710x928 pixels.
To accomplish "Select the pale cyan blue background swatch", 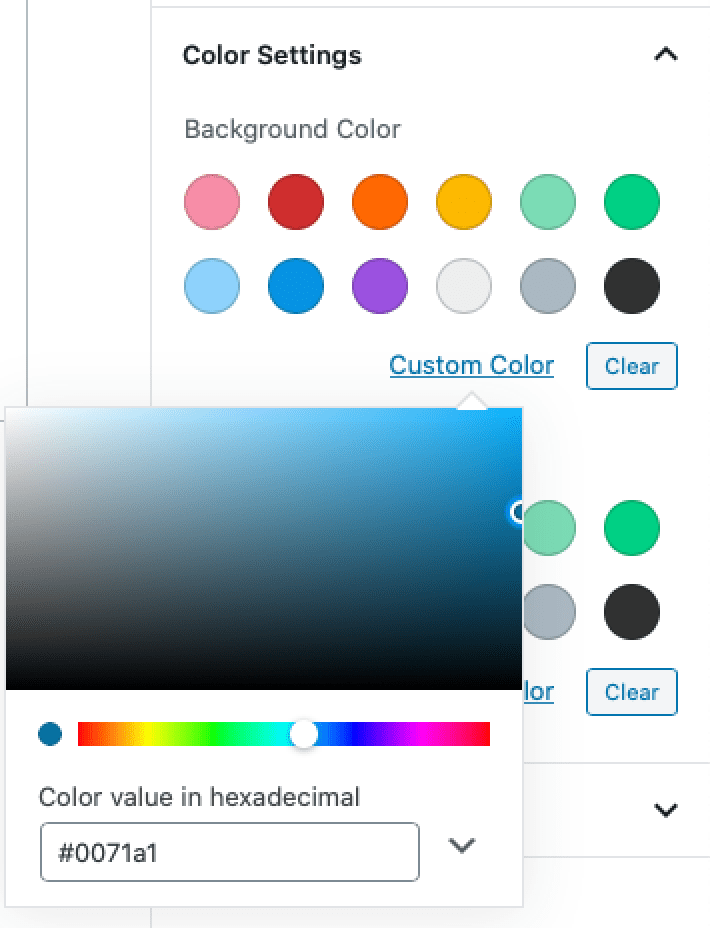I will point(212,286).
